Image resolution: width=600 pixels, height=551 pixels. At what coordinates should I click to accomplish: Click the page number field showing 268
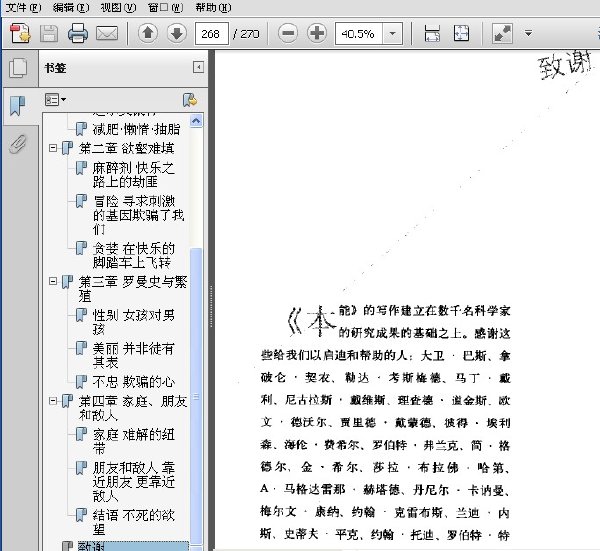(212, 34)
